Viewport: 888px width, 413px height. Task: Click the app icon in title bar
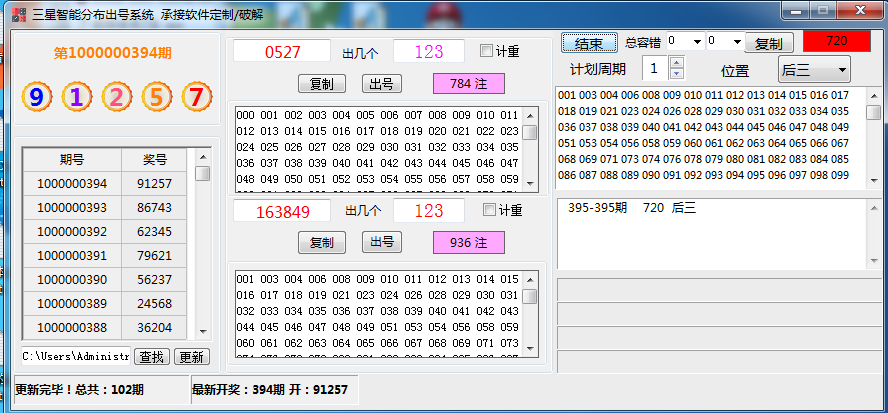point(19,14)
